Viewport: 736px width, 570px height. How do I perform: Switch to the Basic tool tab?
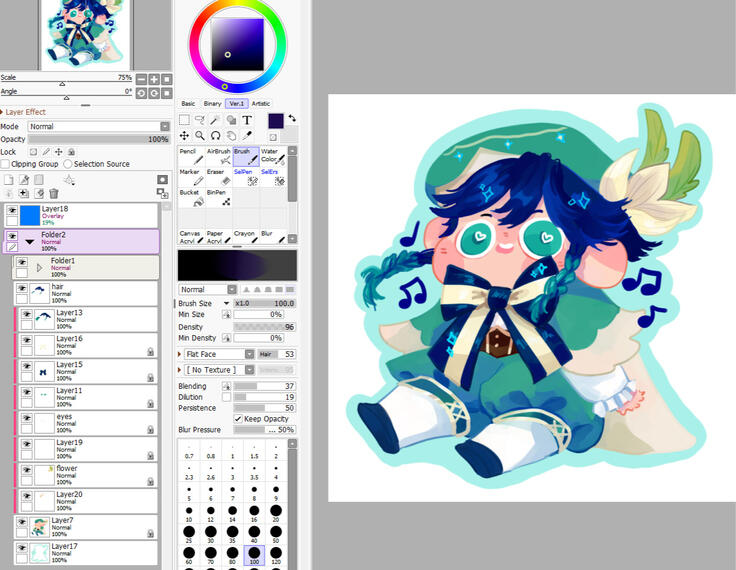click(188, 103)
